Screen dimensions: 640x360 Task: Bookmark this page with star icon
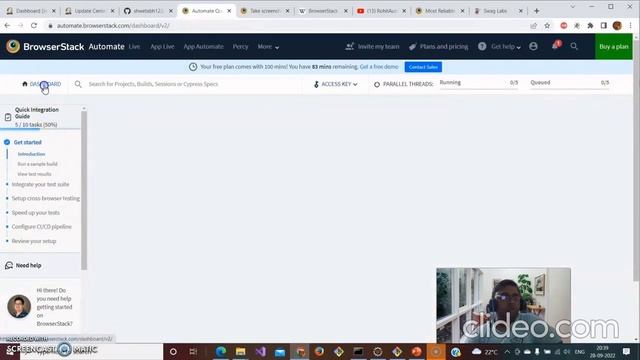tap(547, 26)
